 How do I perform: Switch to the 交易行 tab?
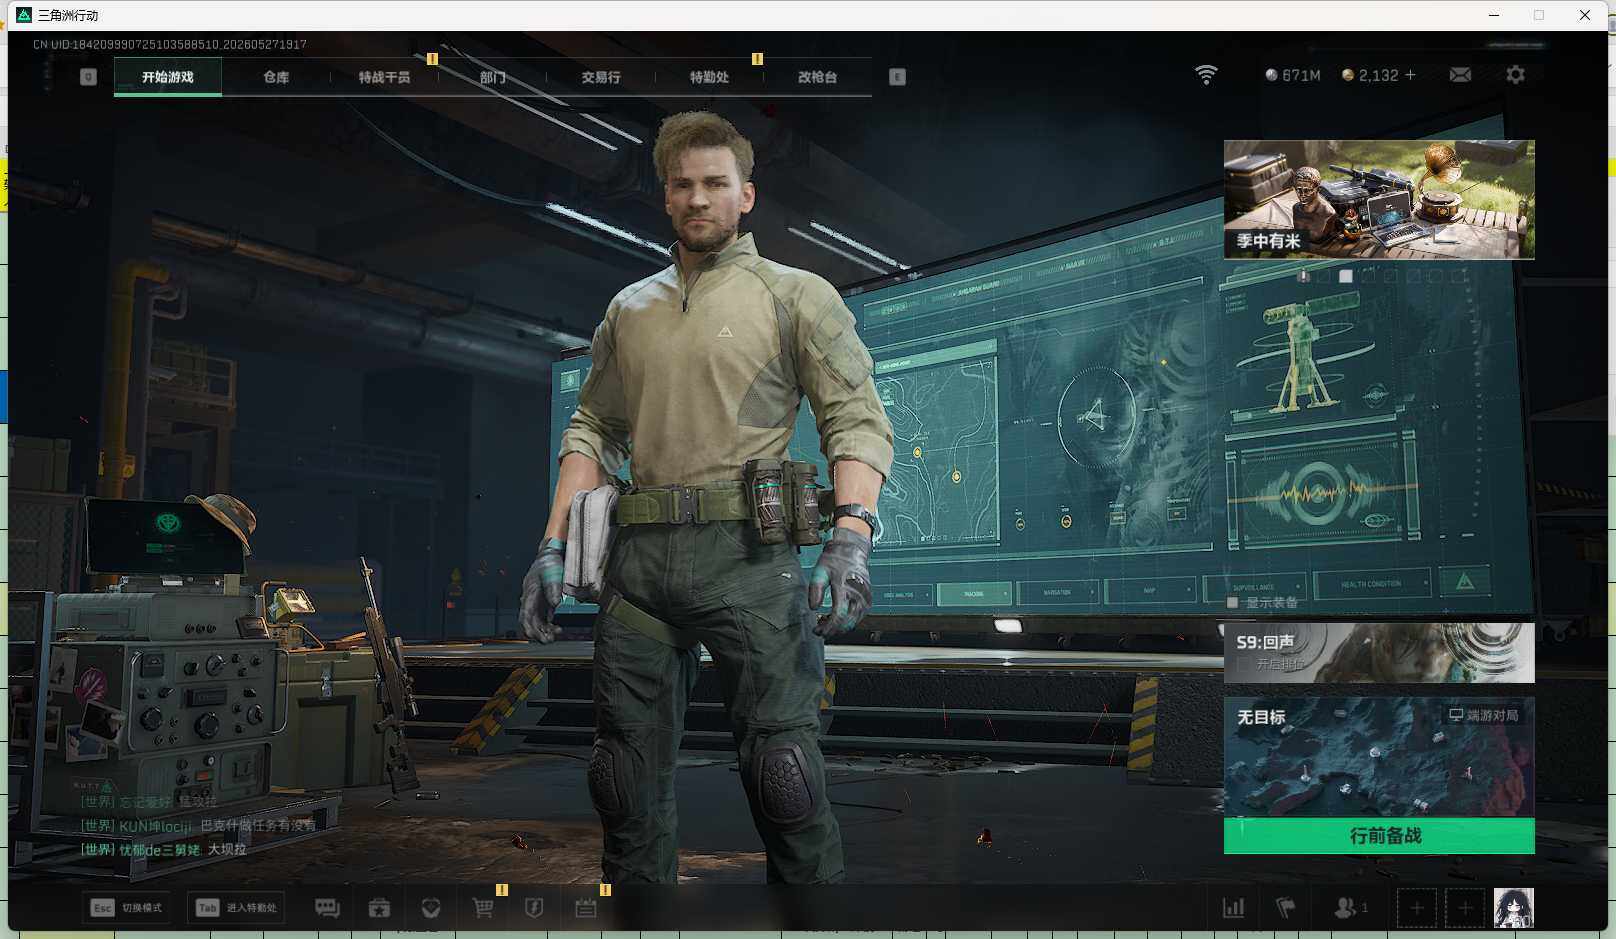pyautogui.click(x=601, y=77)
